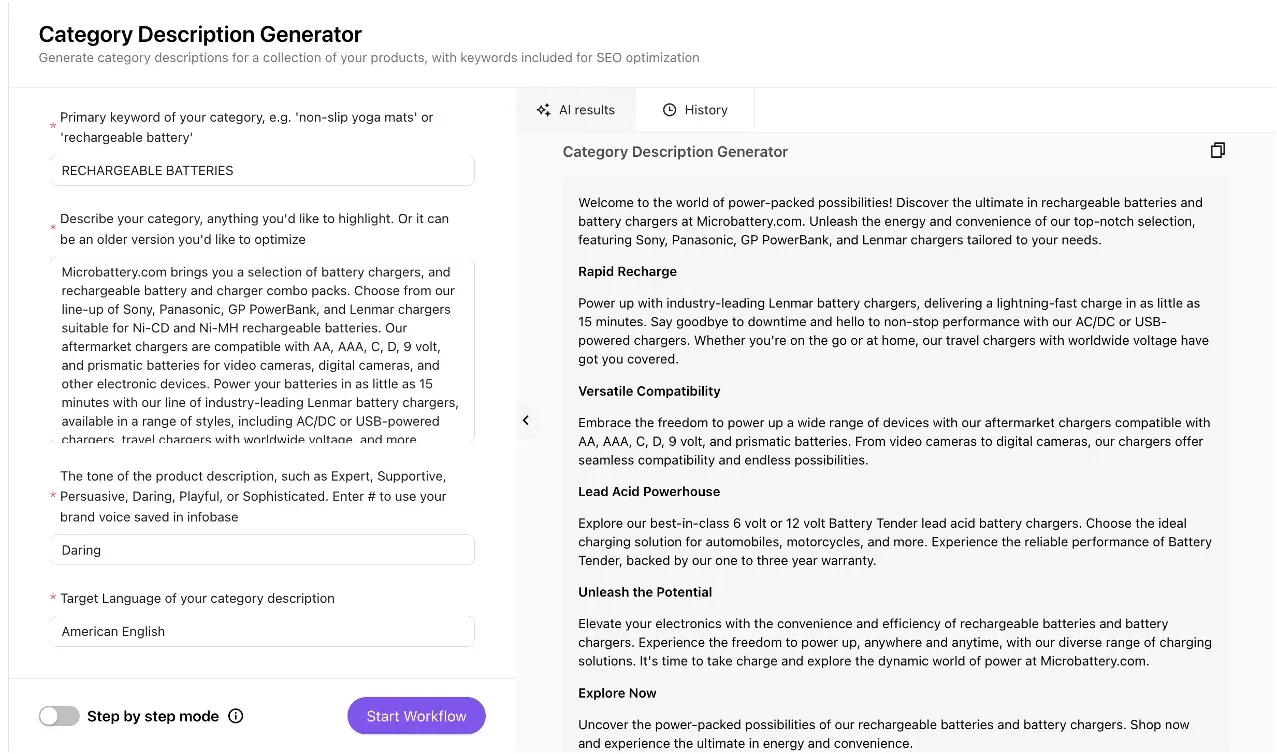Click the info icon beside Step by step mode
The height and width of the screenshot is (754, 1277).
coord(236,716)
